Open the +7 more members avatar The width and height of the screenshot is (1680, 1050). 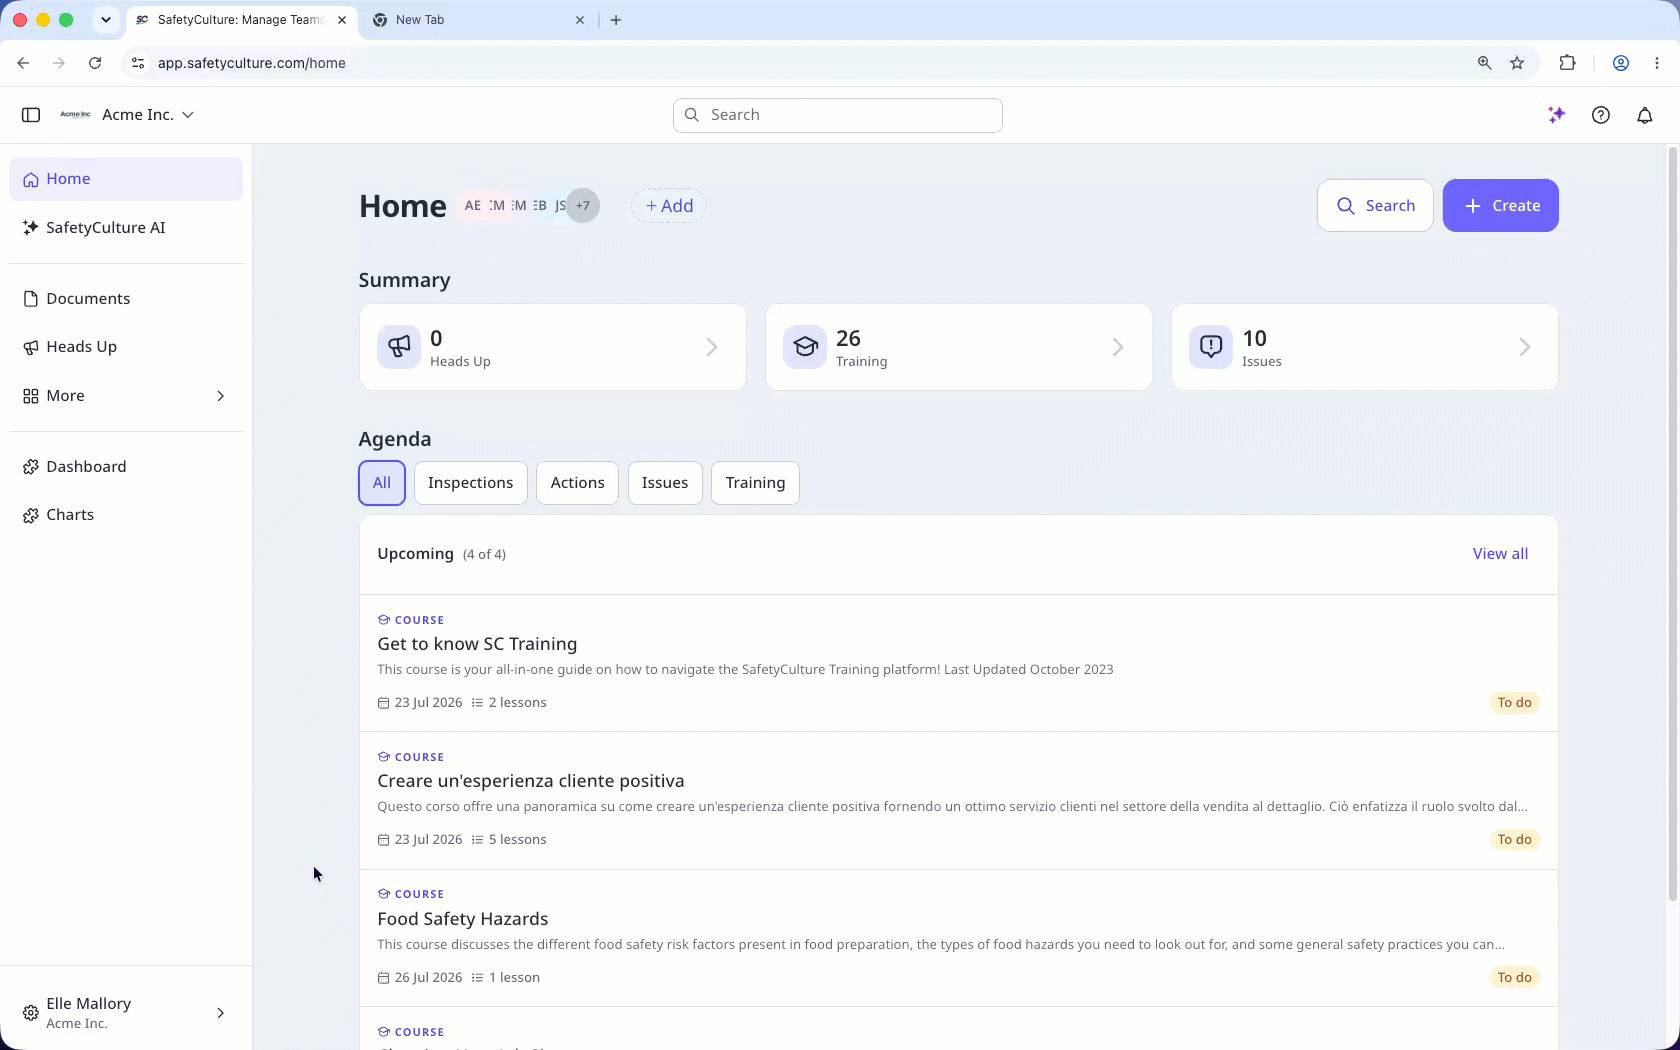click(x=583, y=206)
